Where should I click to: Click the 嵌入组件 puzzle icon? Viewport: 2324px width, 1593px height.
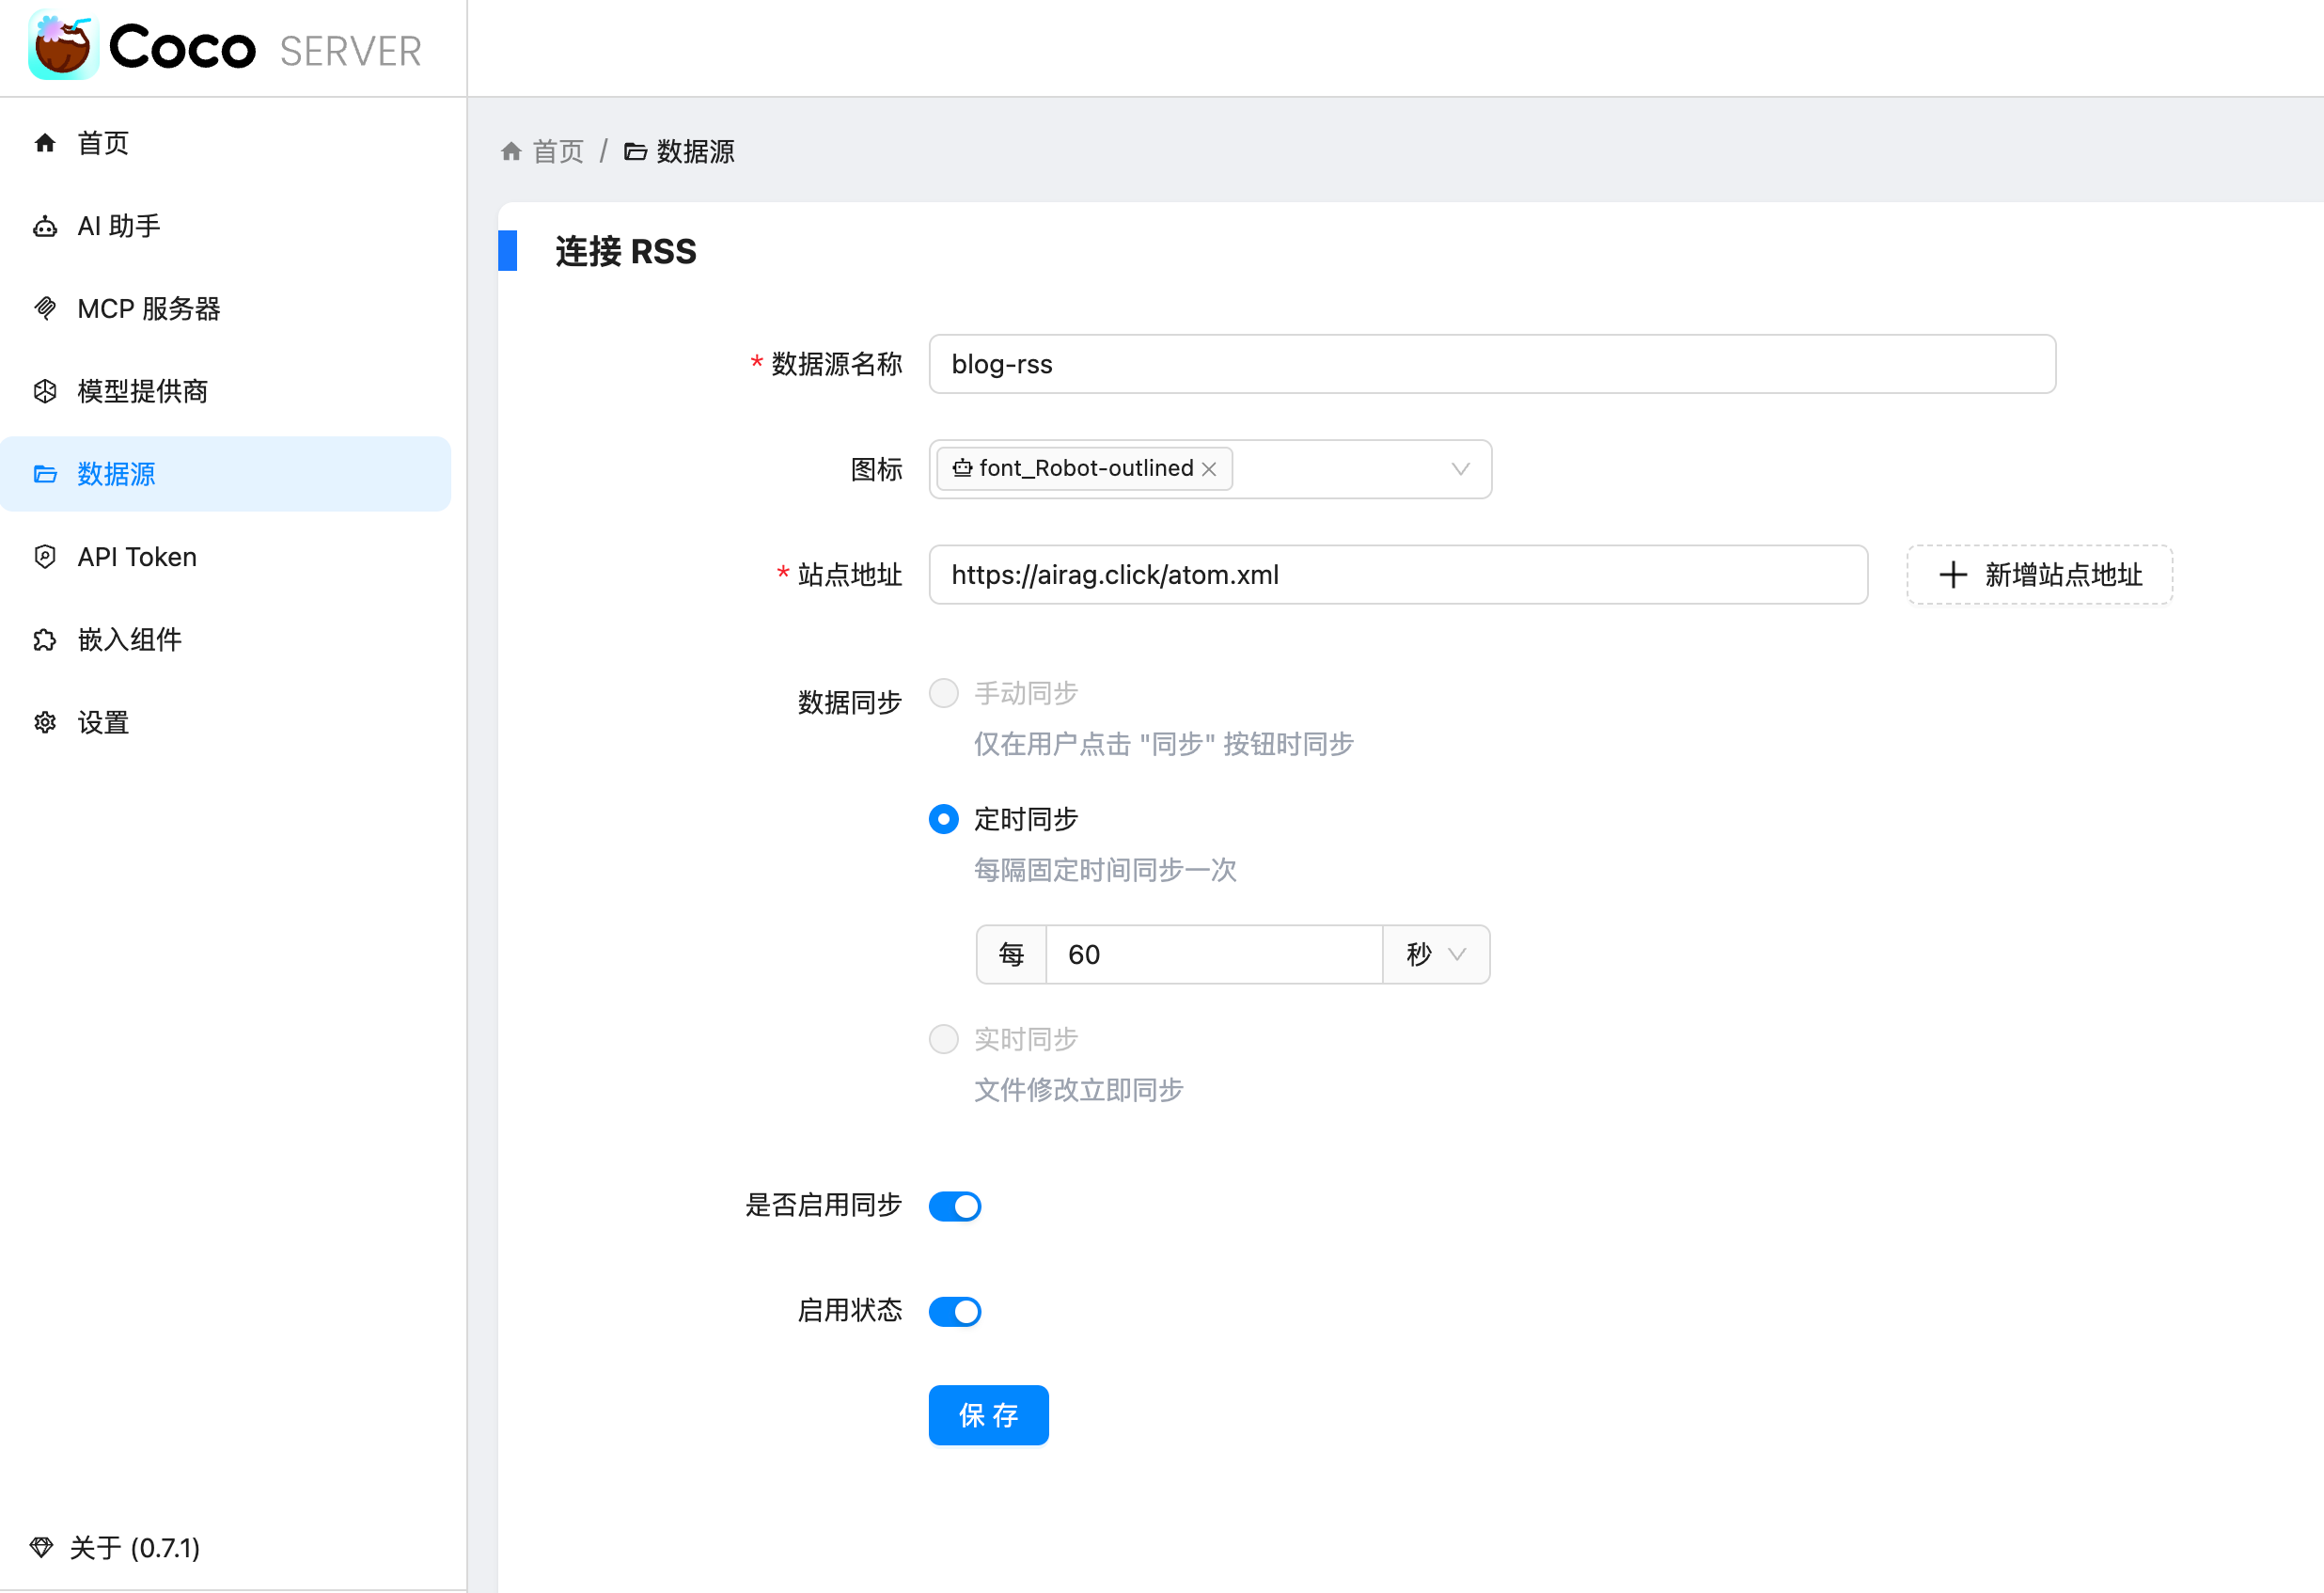pyautogui.click(x=45, y=639)
